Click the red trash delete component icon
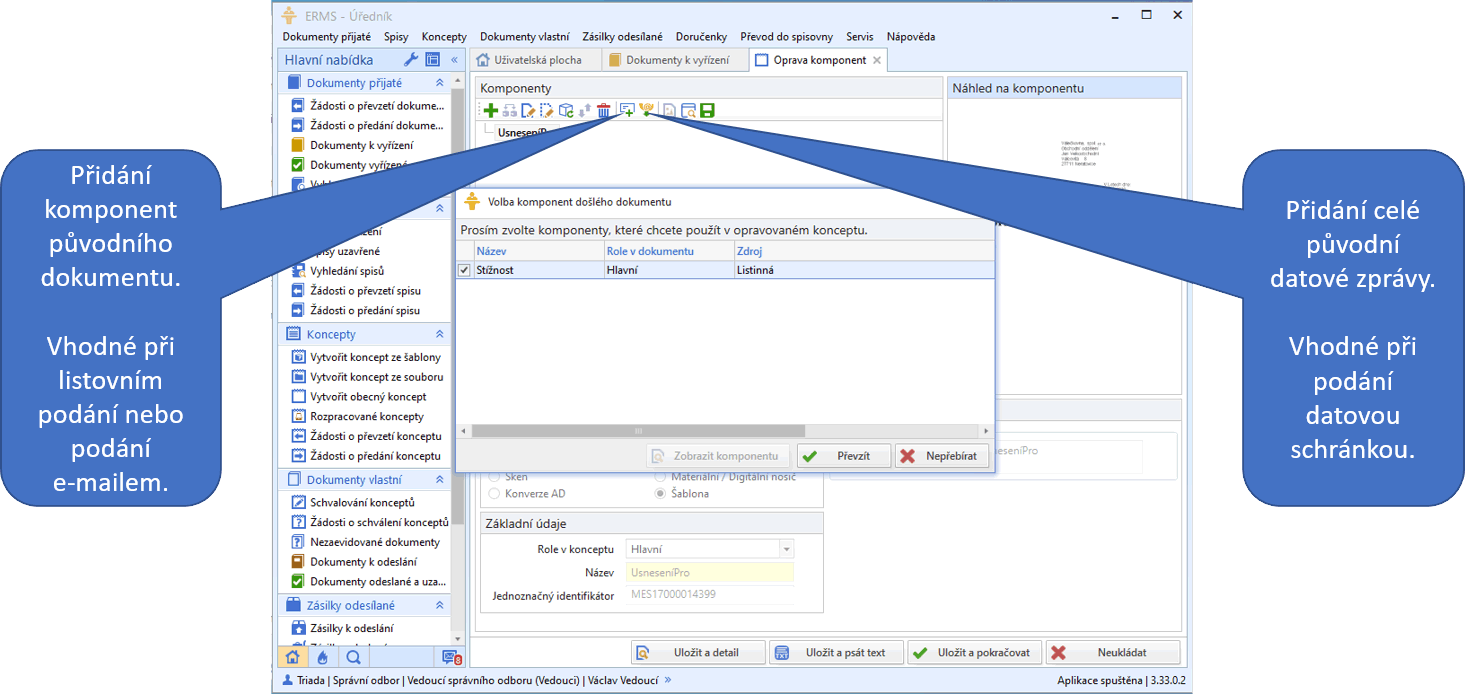 click(604, 111)
